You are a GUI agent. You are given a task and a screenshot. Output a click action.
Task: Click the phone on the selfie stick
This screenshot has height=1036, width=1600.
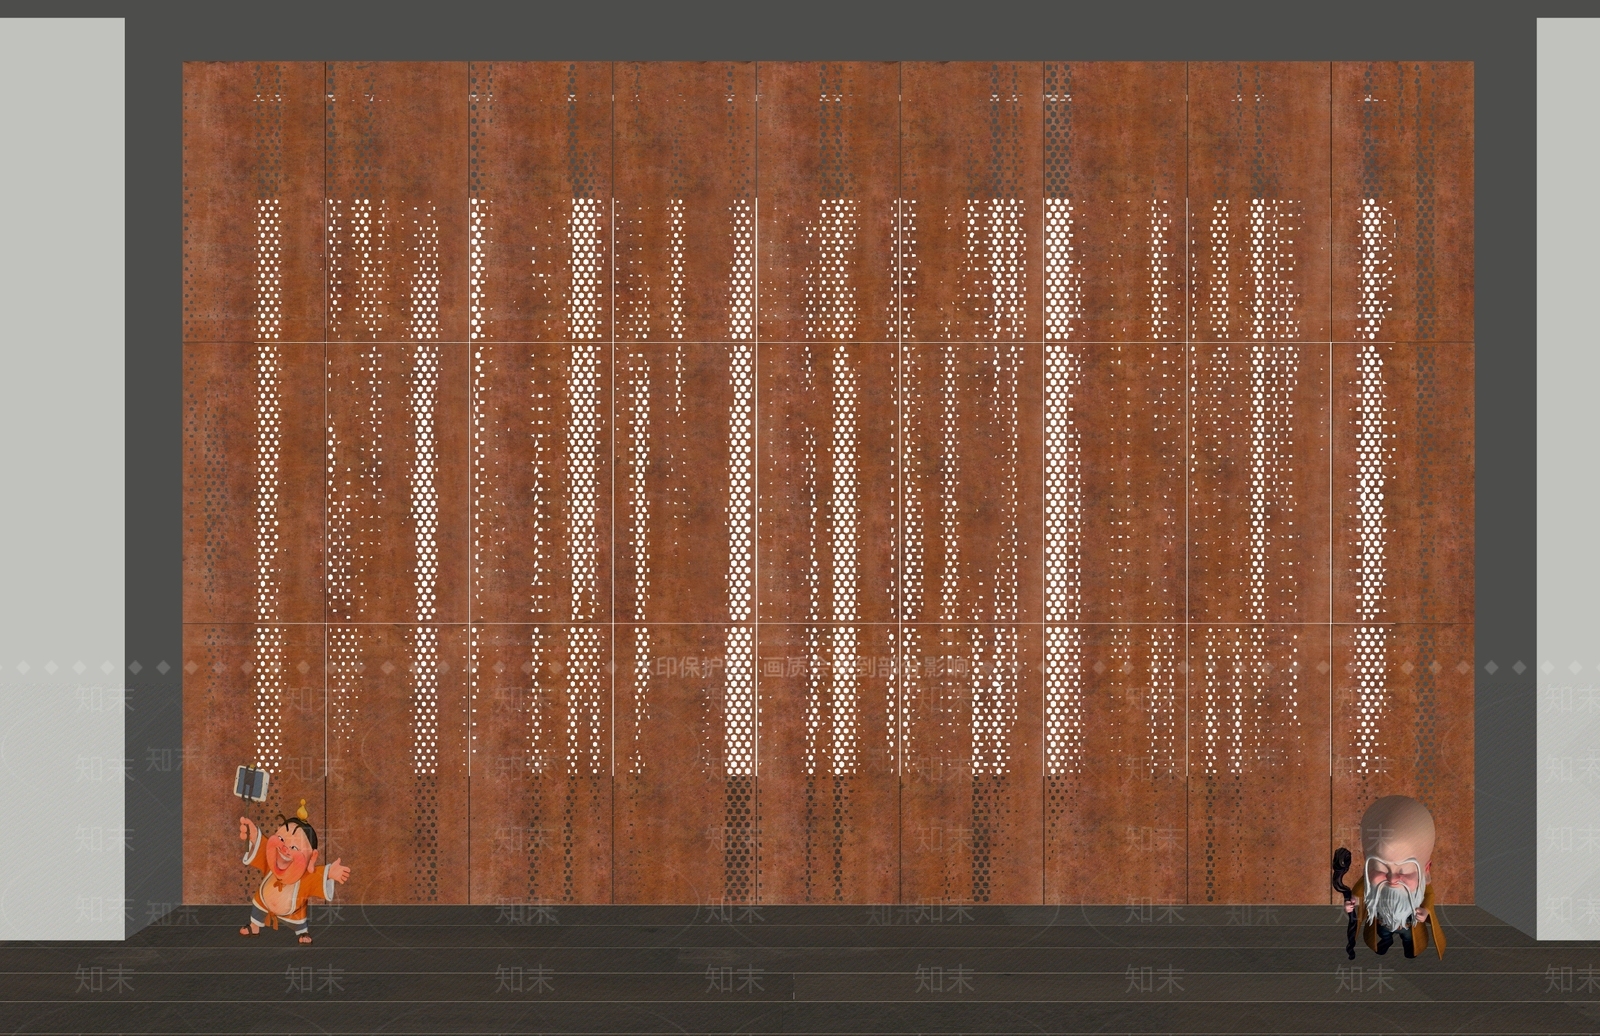250,783
